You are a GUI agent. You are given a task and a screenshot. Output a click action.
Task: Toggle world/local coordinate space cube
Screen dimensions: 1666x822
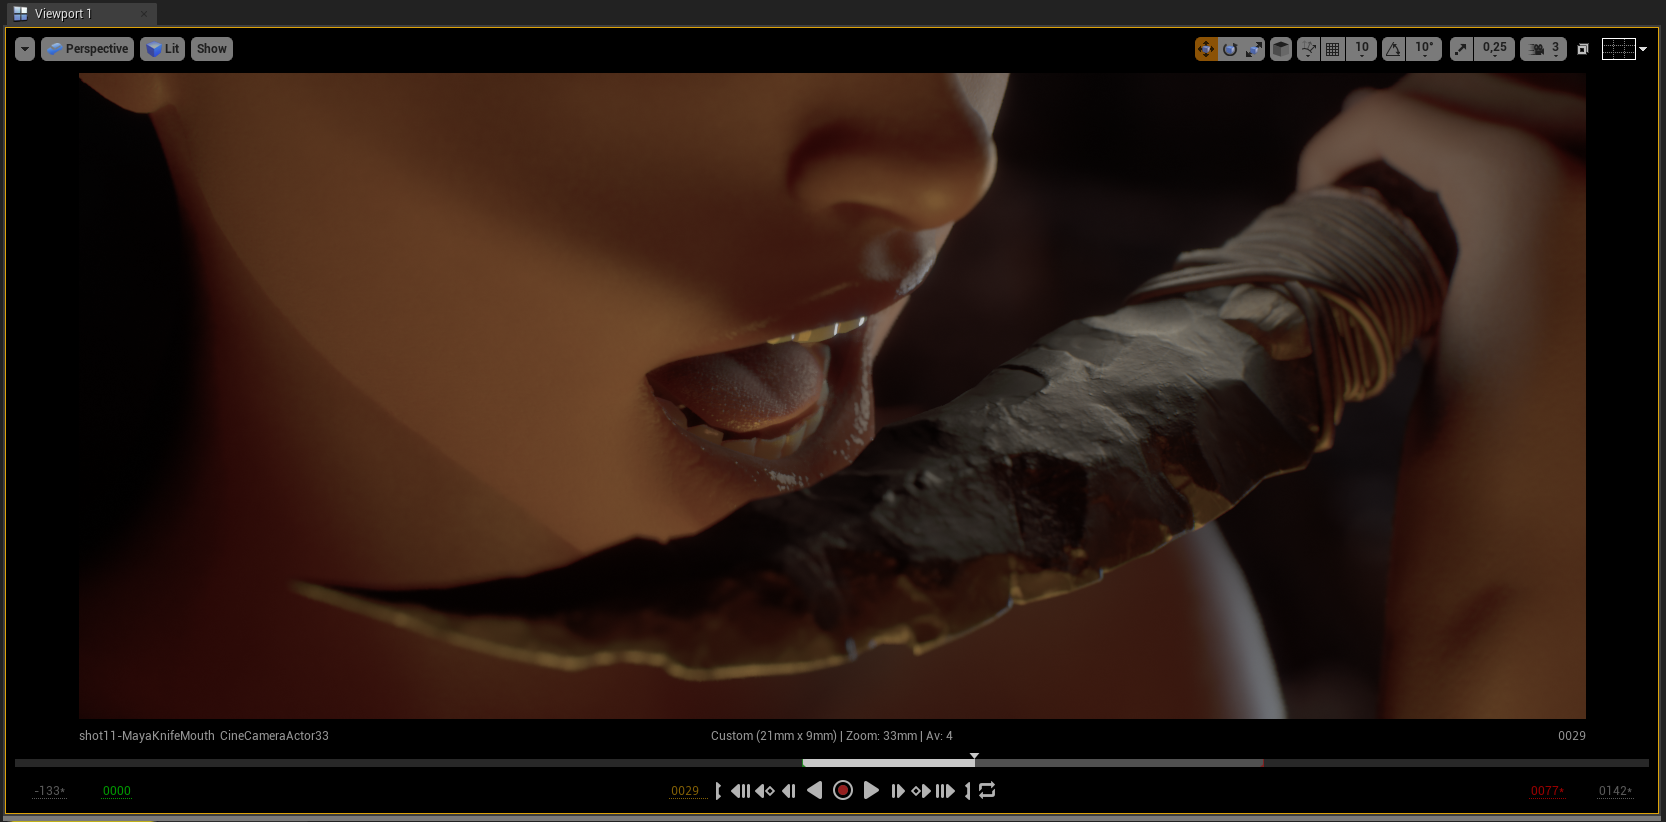tap(1281, 49)
